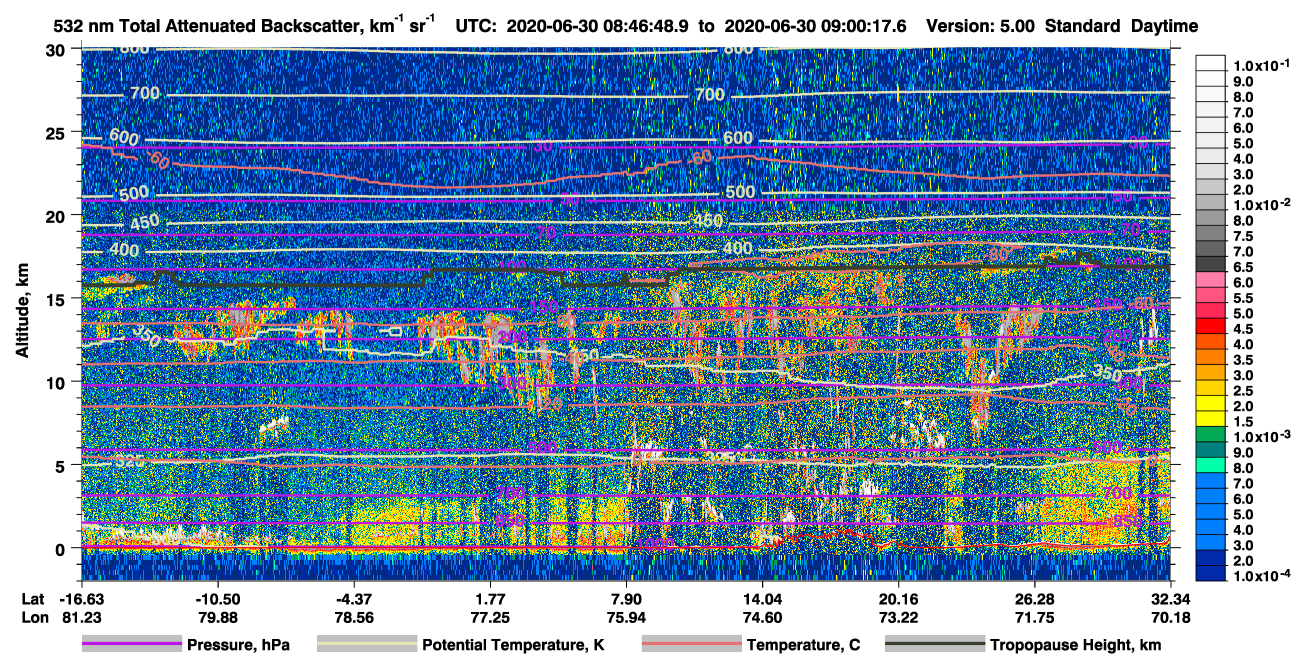Click the 'Pressure, hPa' legend label
Screen dimensions: 1300x667
[x=238, y=646]
